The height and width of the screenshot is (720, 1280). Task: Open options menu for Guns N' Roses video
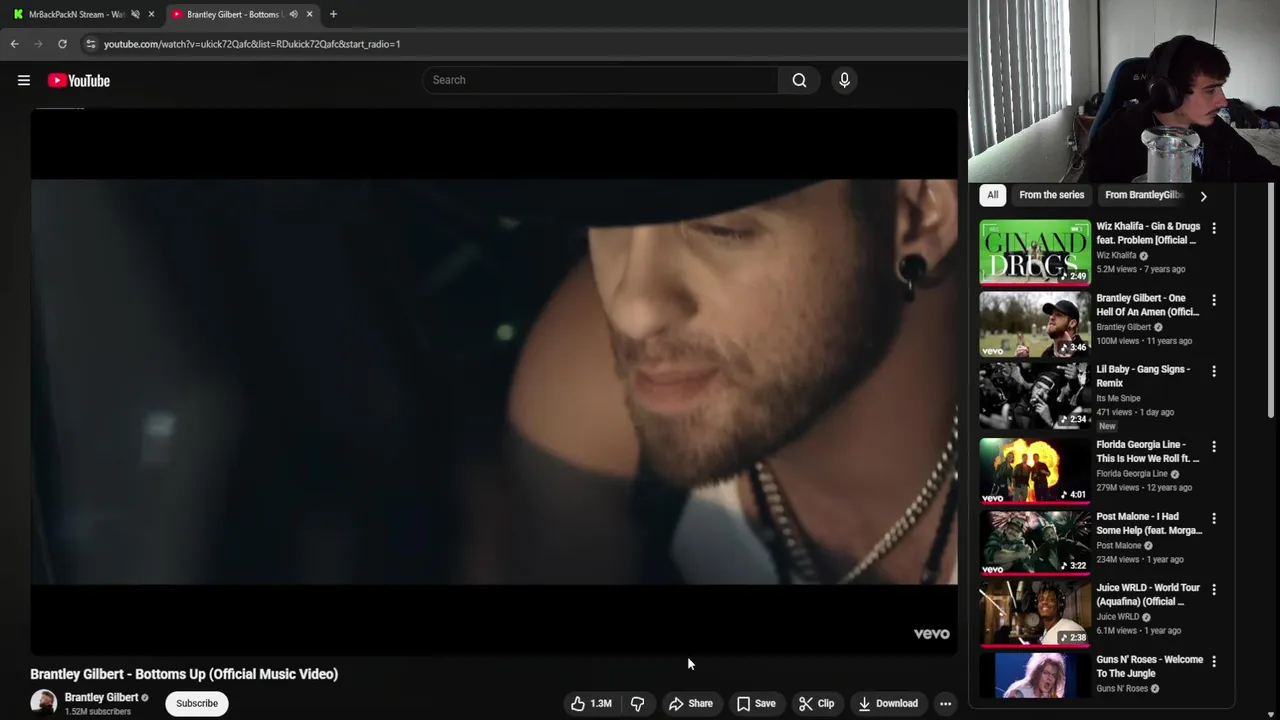click(1214, 661)
